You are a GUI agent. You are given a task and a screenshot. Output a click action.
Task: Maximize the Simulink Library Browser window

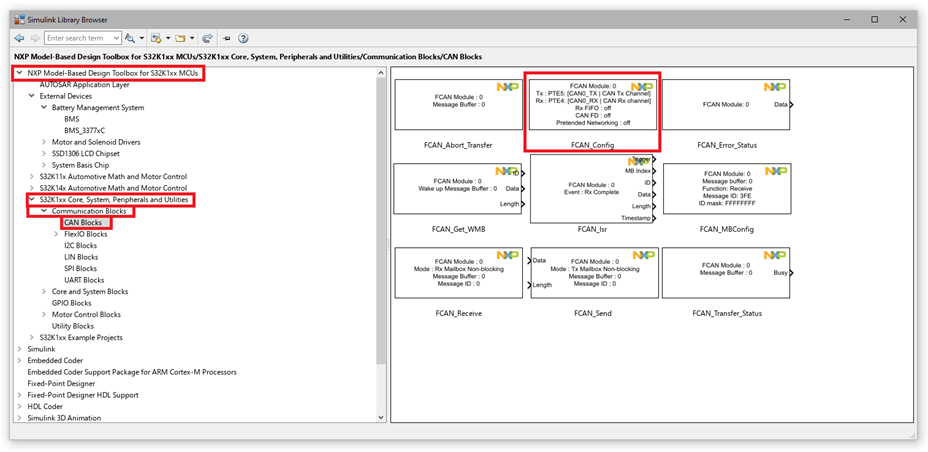[874, 19]
